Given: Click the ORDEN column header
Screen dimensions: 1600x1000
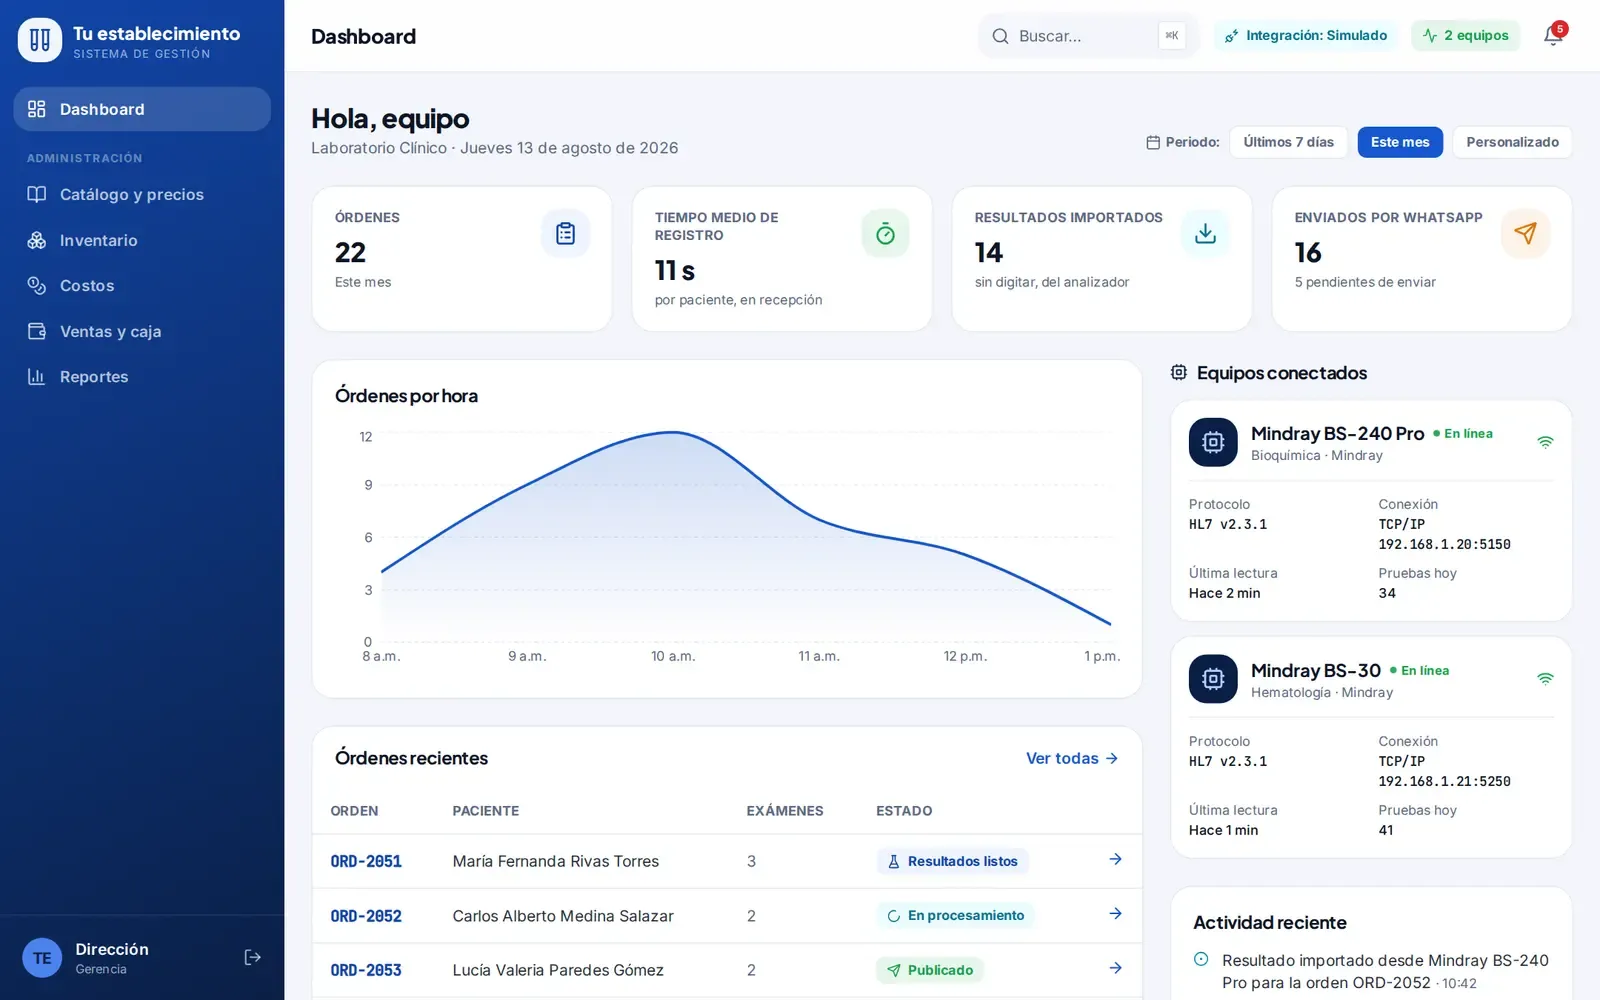Looking at the screenshot, I should coord(354,811).
